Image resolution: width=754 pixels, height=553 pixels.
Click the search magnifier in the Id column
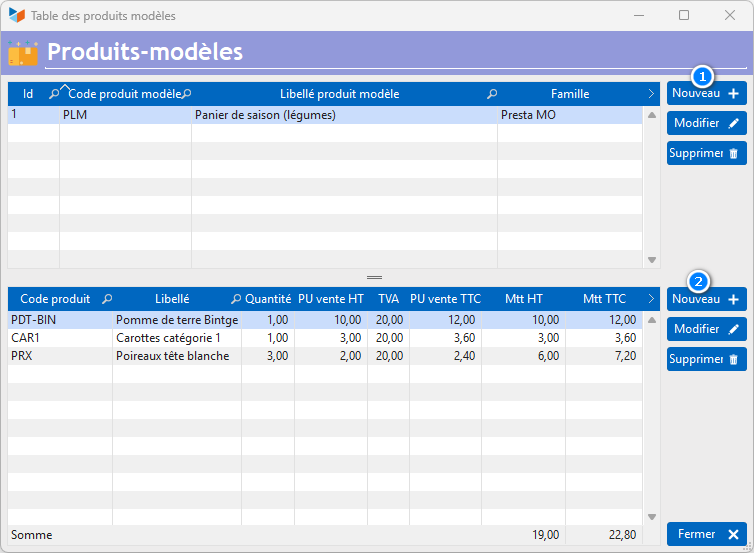coord(54,94)
